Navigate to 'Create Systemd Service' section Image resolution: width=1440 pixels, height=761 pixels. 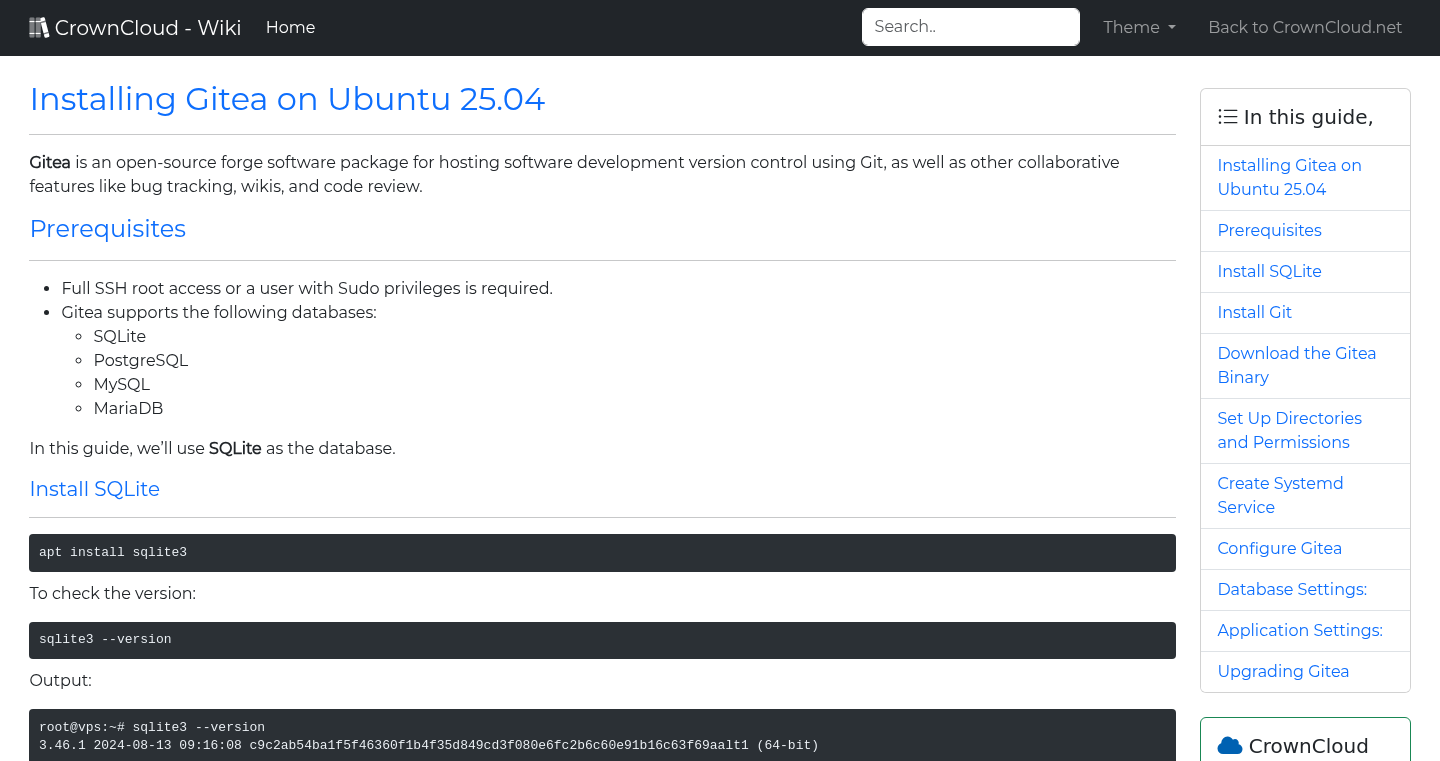(x=1280, y=495)
